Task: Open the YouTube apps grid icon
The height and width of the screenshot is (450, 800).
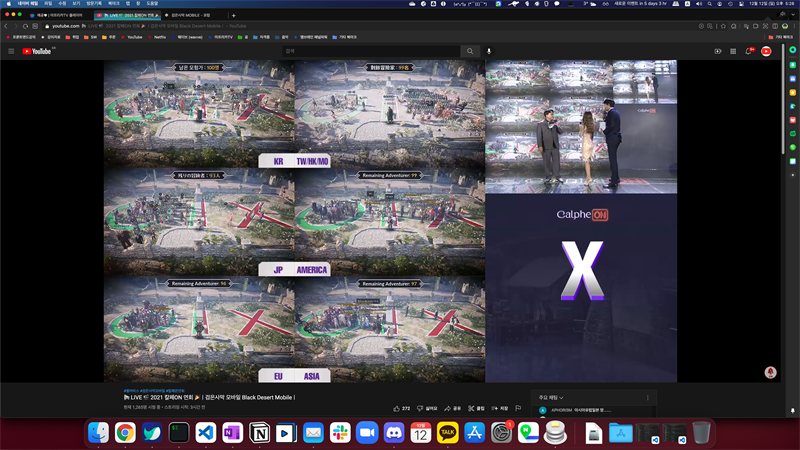Action: point(733,51)
